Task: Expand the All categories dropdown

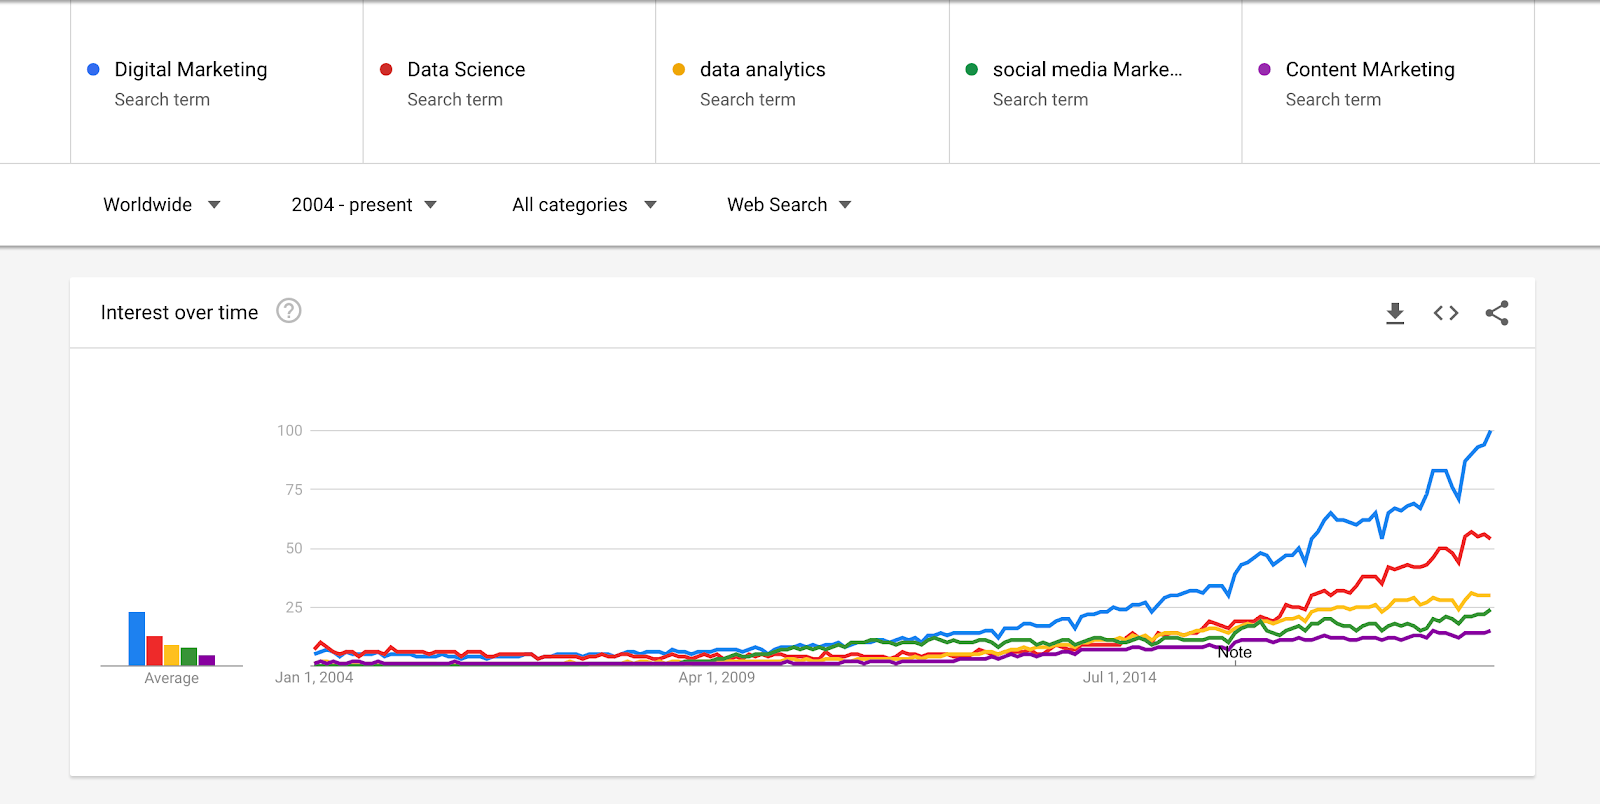Action: [x=584, y=205]
